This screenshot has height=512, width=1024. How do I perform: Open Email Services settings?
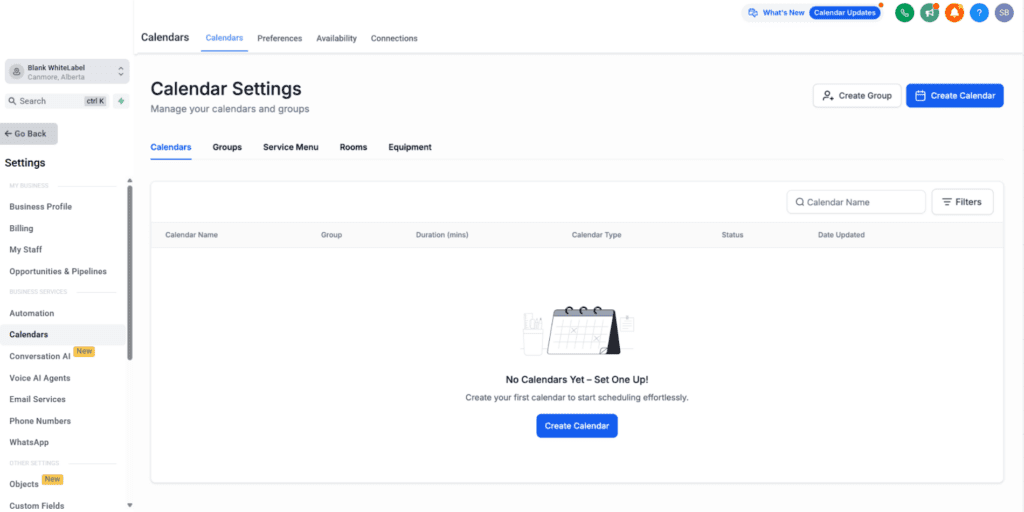[37, 399]
